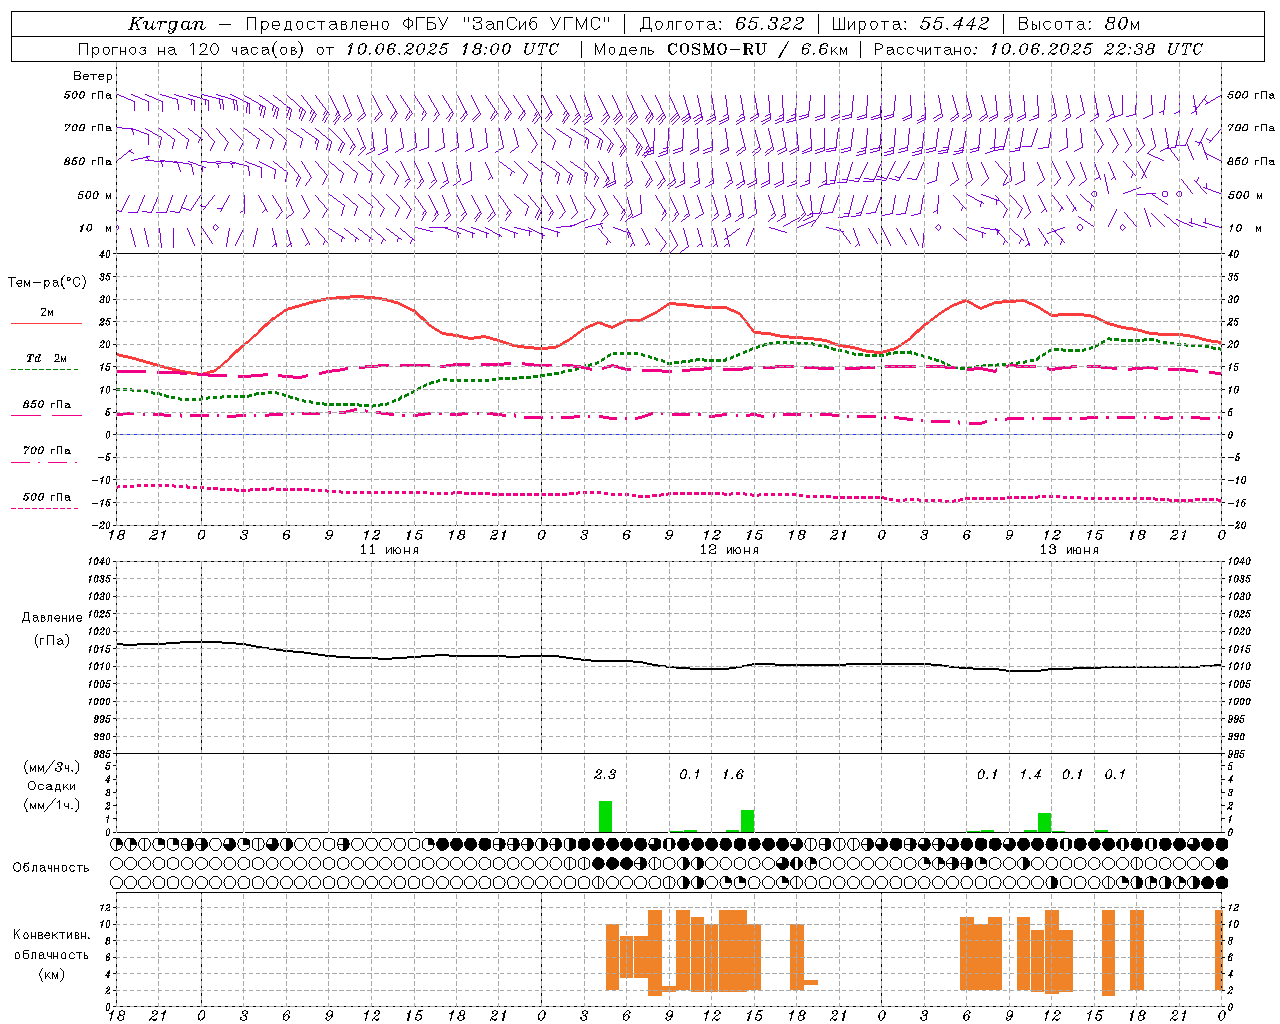Screen dimensions: 1280x1024
Task: Select the 850 гПа temperature legend entry
Action: click(x=46, y=406)
